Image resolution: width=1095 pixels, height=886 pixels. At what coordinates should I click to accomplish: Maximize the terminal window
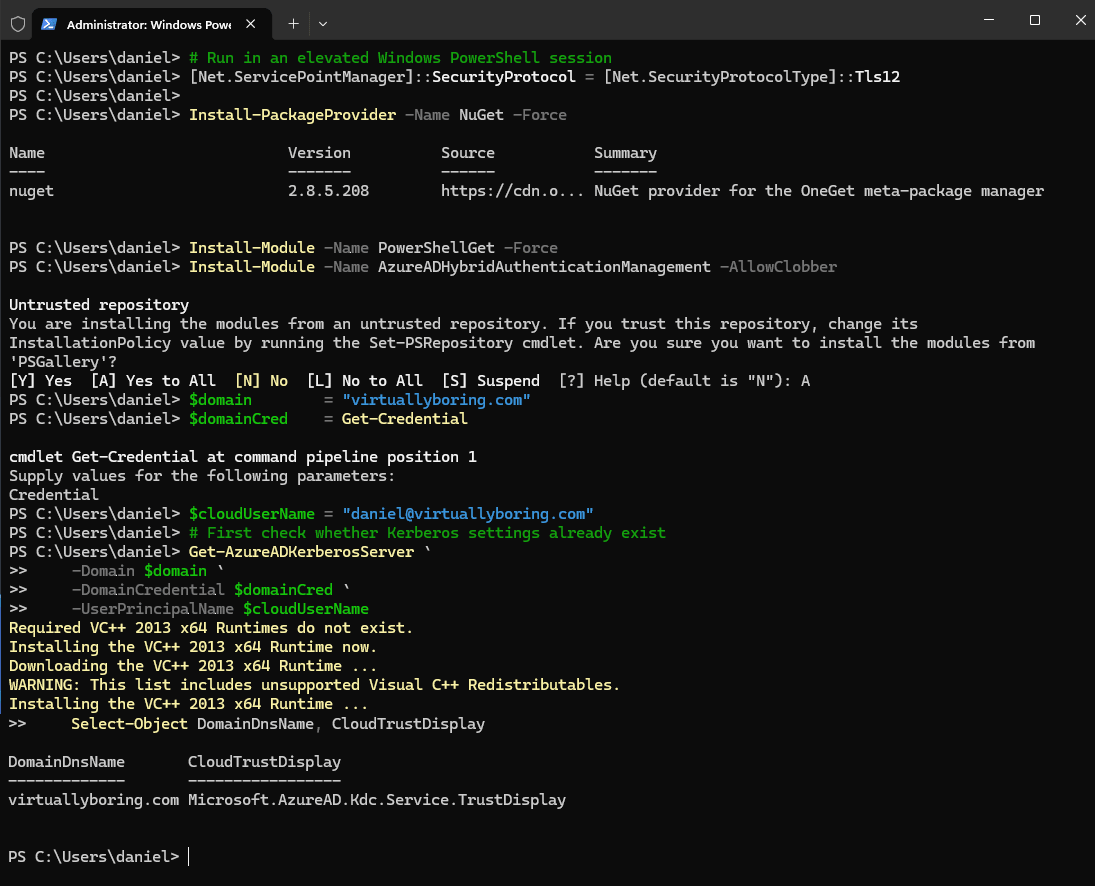click(x=1035, y=20)
